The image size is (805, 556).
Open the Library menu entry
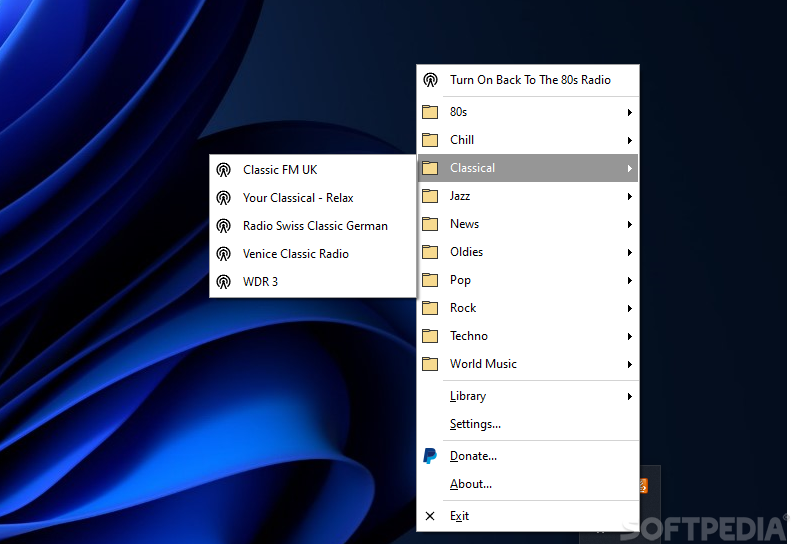click(x=528, y=396)
